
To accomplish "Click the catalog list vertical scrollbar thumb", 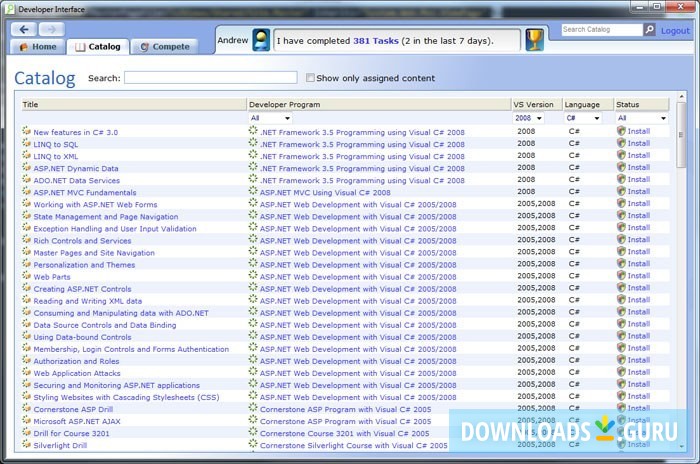I will (x=681, y=135).
